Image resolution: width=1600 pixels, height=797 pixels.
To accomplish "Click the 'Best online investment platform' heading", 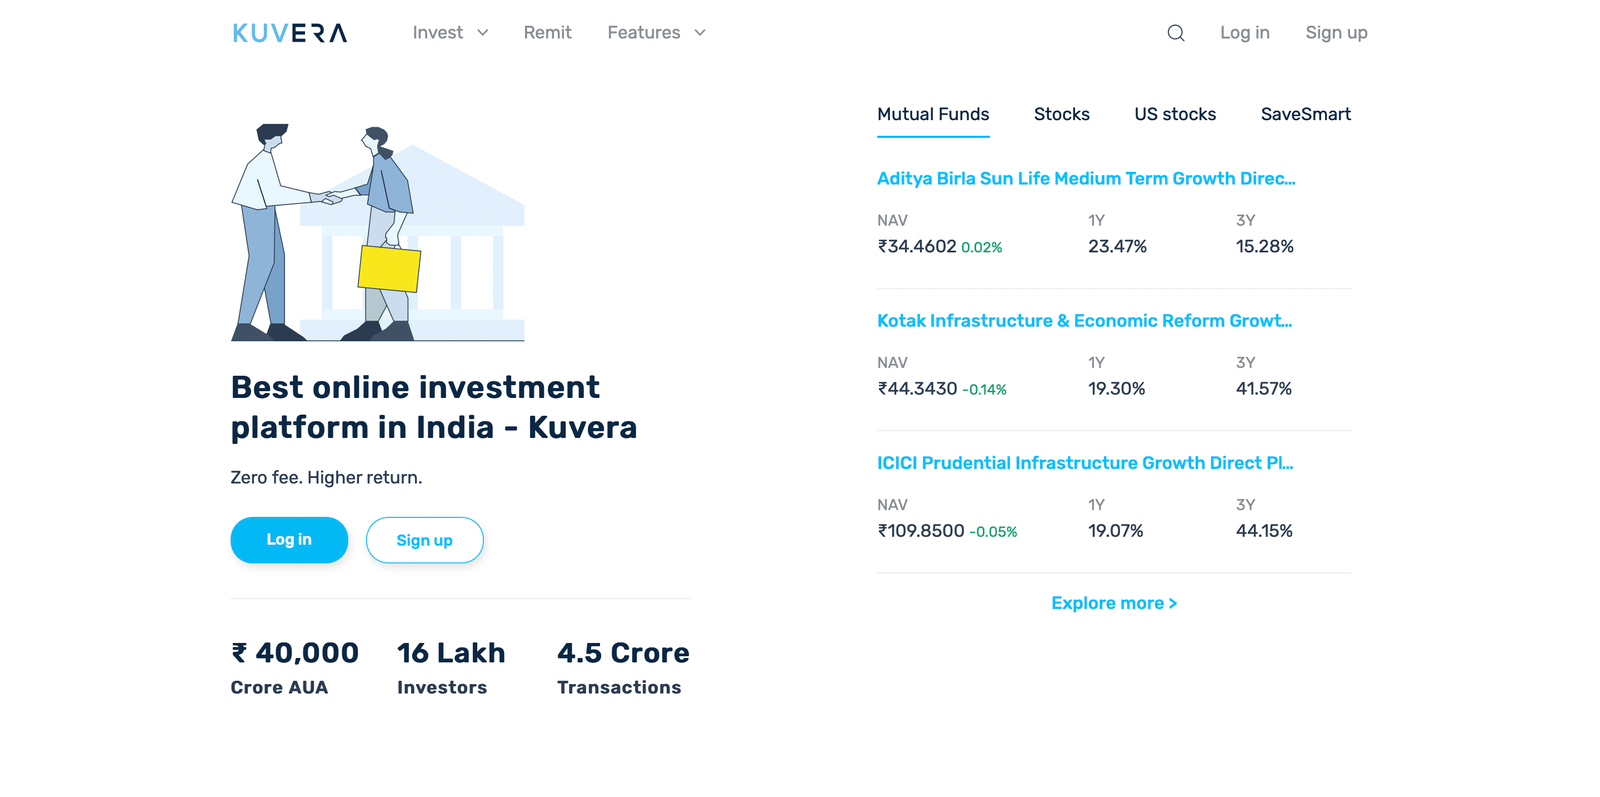I will coord(434,407).
